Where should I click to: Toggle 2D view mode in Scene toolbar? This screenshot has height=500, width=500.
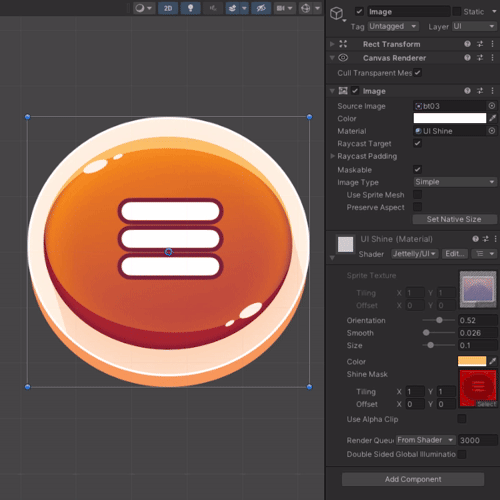[168, 8]
